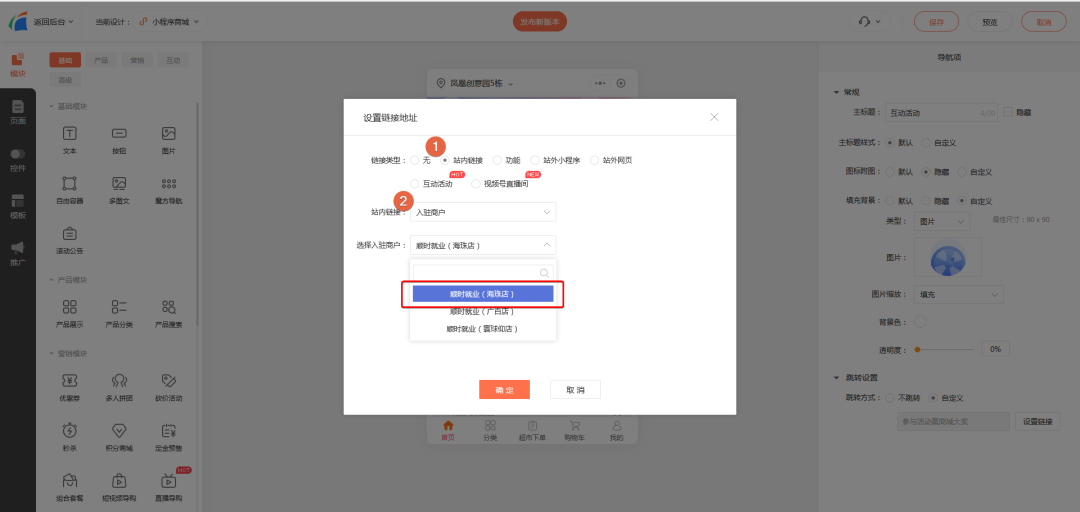Open the 小程序商城 design dropdown

169,21
